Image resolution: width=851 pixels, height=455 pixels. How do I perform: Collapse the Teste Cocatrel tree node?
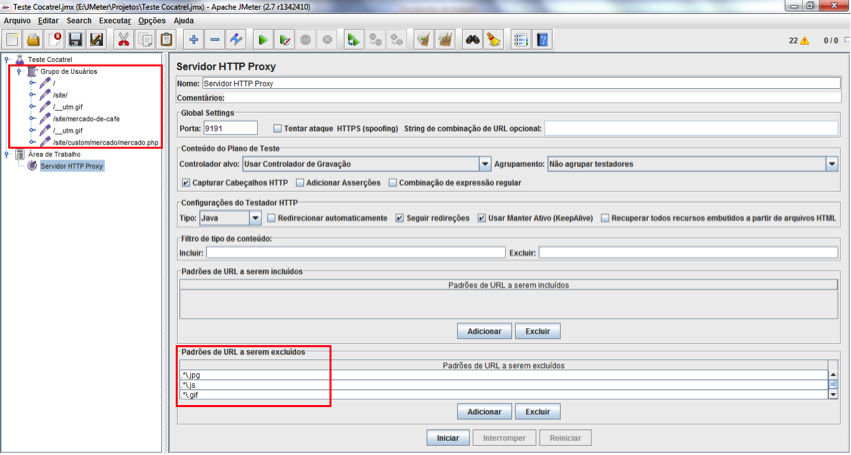pos(7,60)
